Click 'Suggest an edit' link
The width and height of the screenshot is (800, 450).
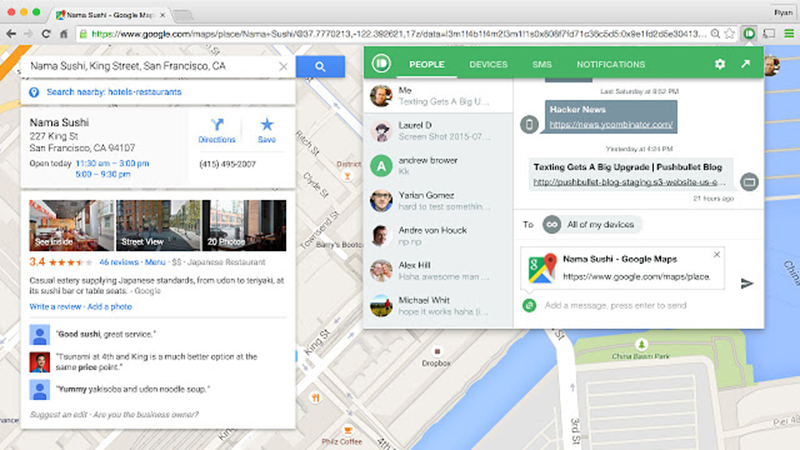[58, 414]
